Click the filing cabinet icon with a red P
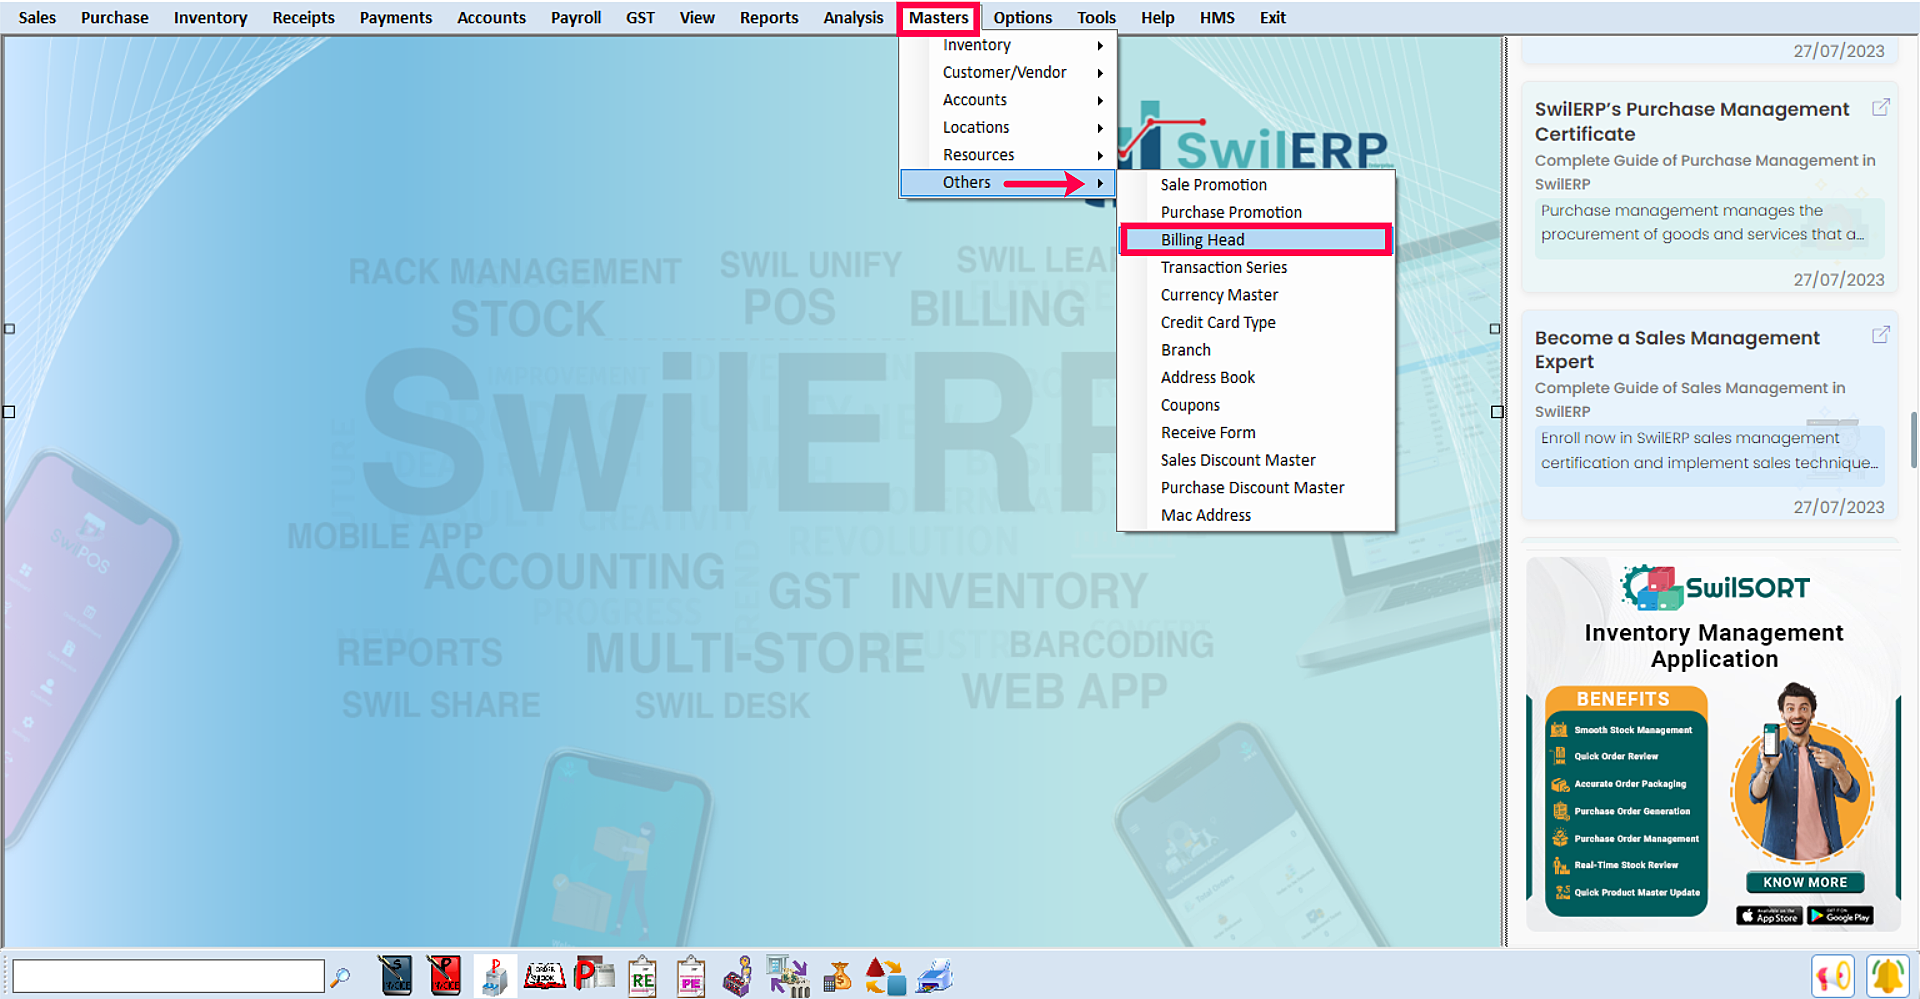Viewport: 1920px width, 999px height. [x=494, y=976]
